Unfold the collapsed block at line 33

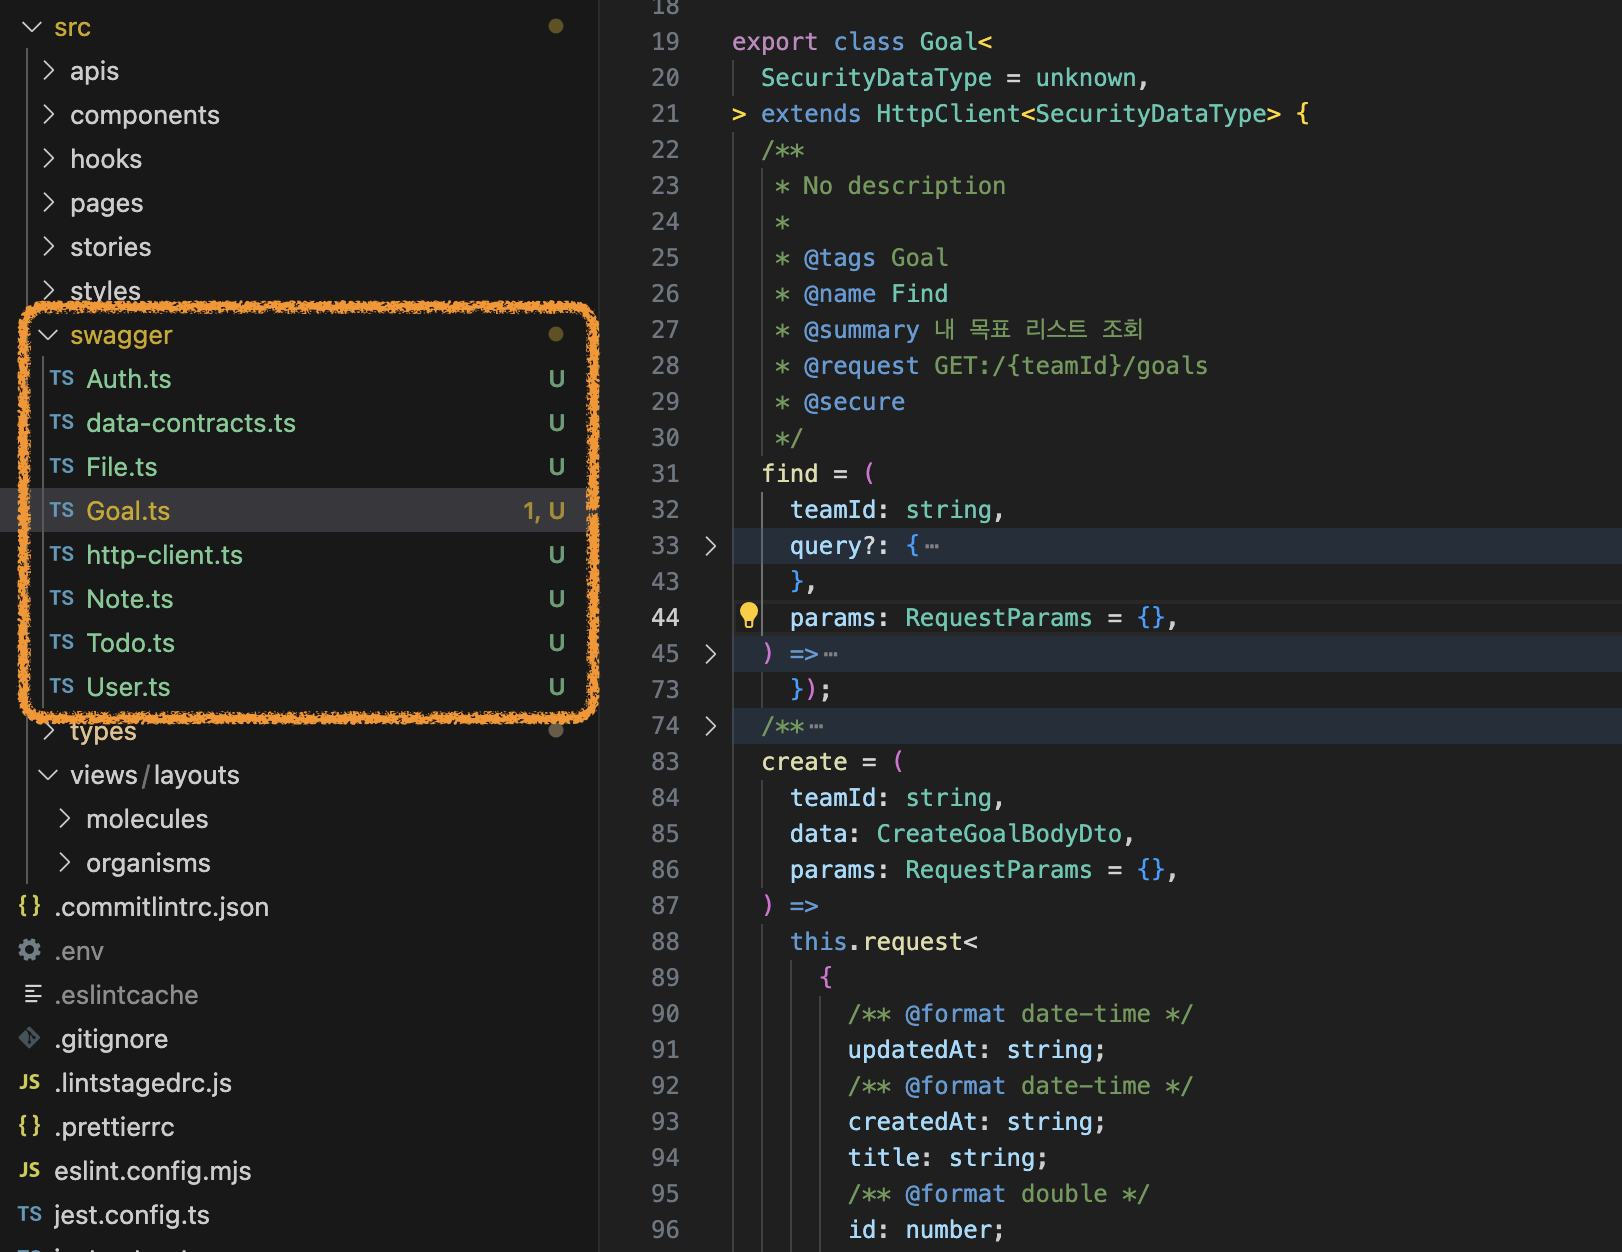click(x=710, y=545)
